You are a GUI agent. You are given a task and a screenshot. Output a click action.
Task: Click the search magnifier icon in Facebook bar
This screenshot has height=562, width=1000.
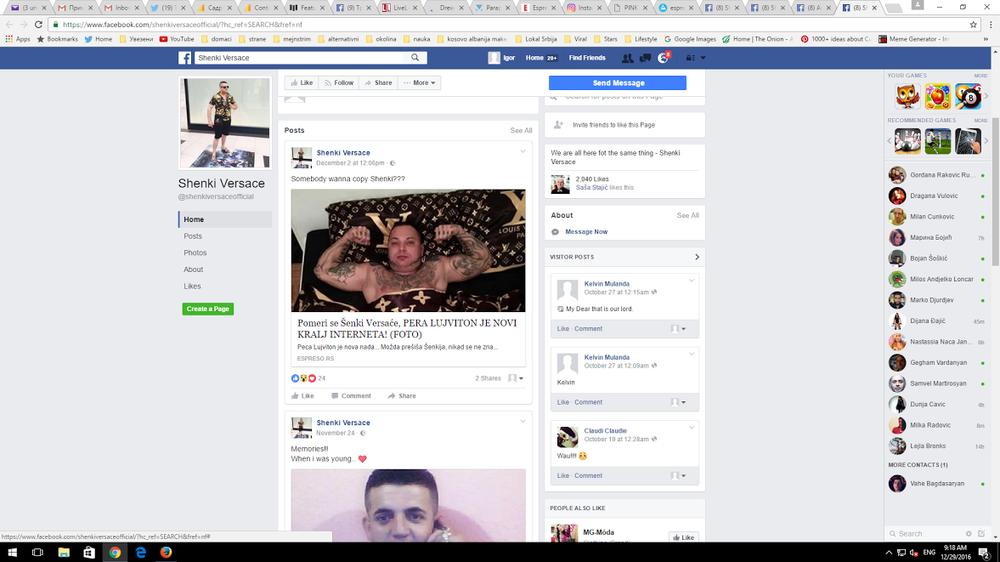[417, 58]
